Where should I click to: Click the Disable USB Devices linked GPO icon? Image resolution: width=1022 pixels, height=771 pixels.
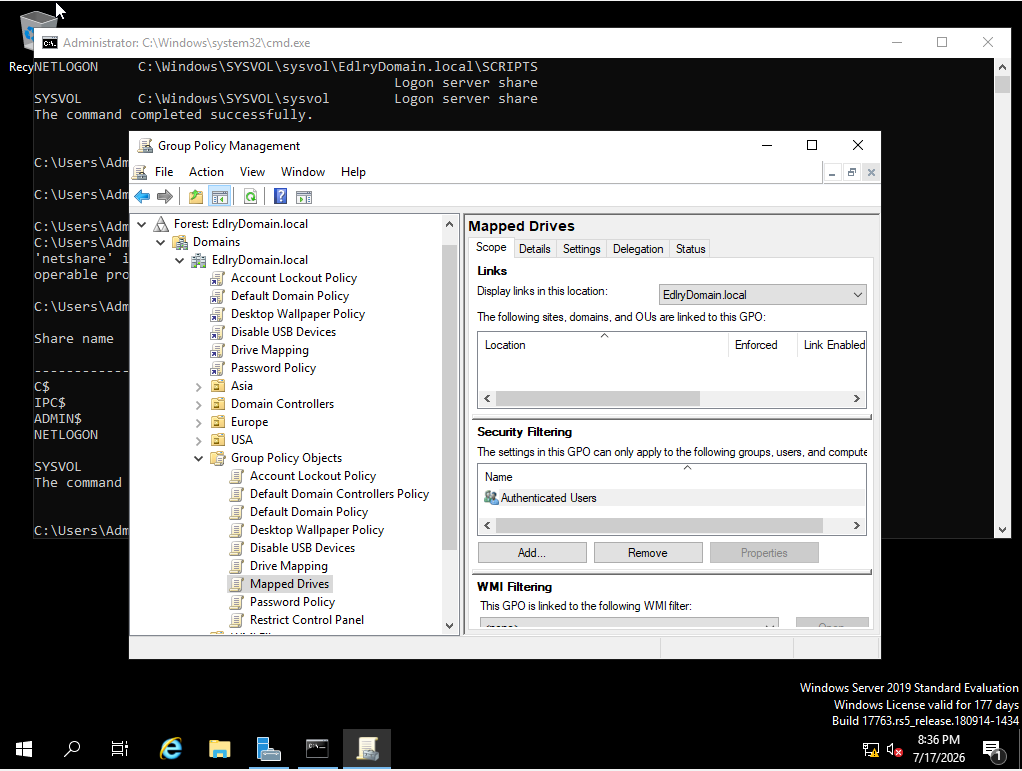[218, 332]
